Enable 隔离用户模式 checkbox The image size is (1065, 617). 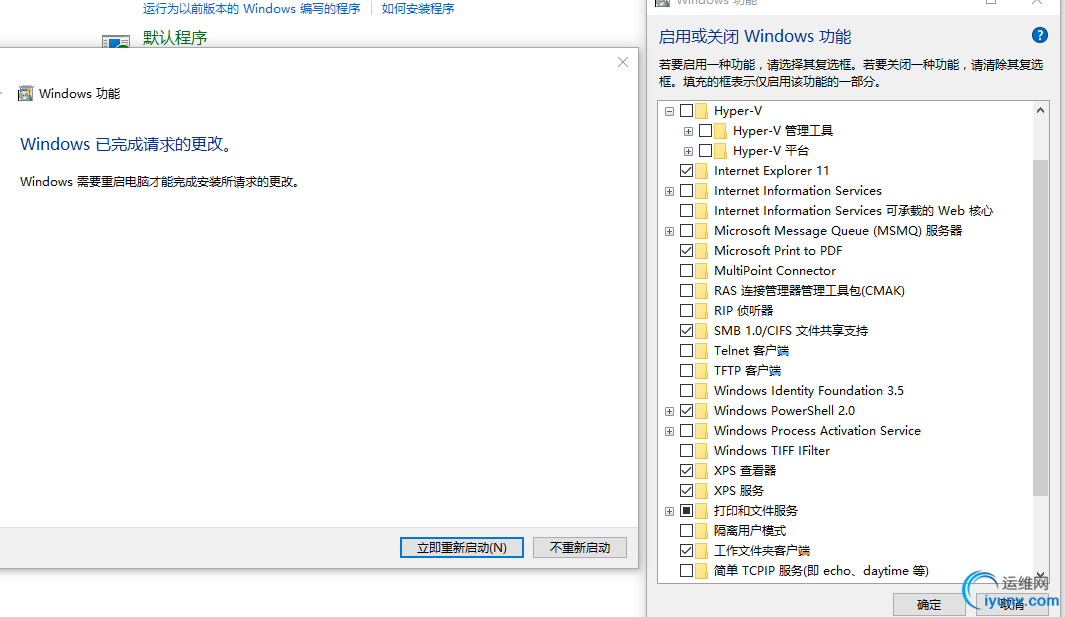(x=687, y=531)
